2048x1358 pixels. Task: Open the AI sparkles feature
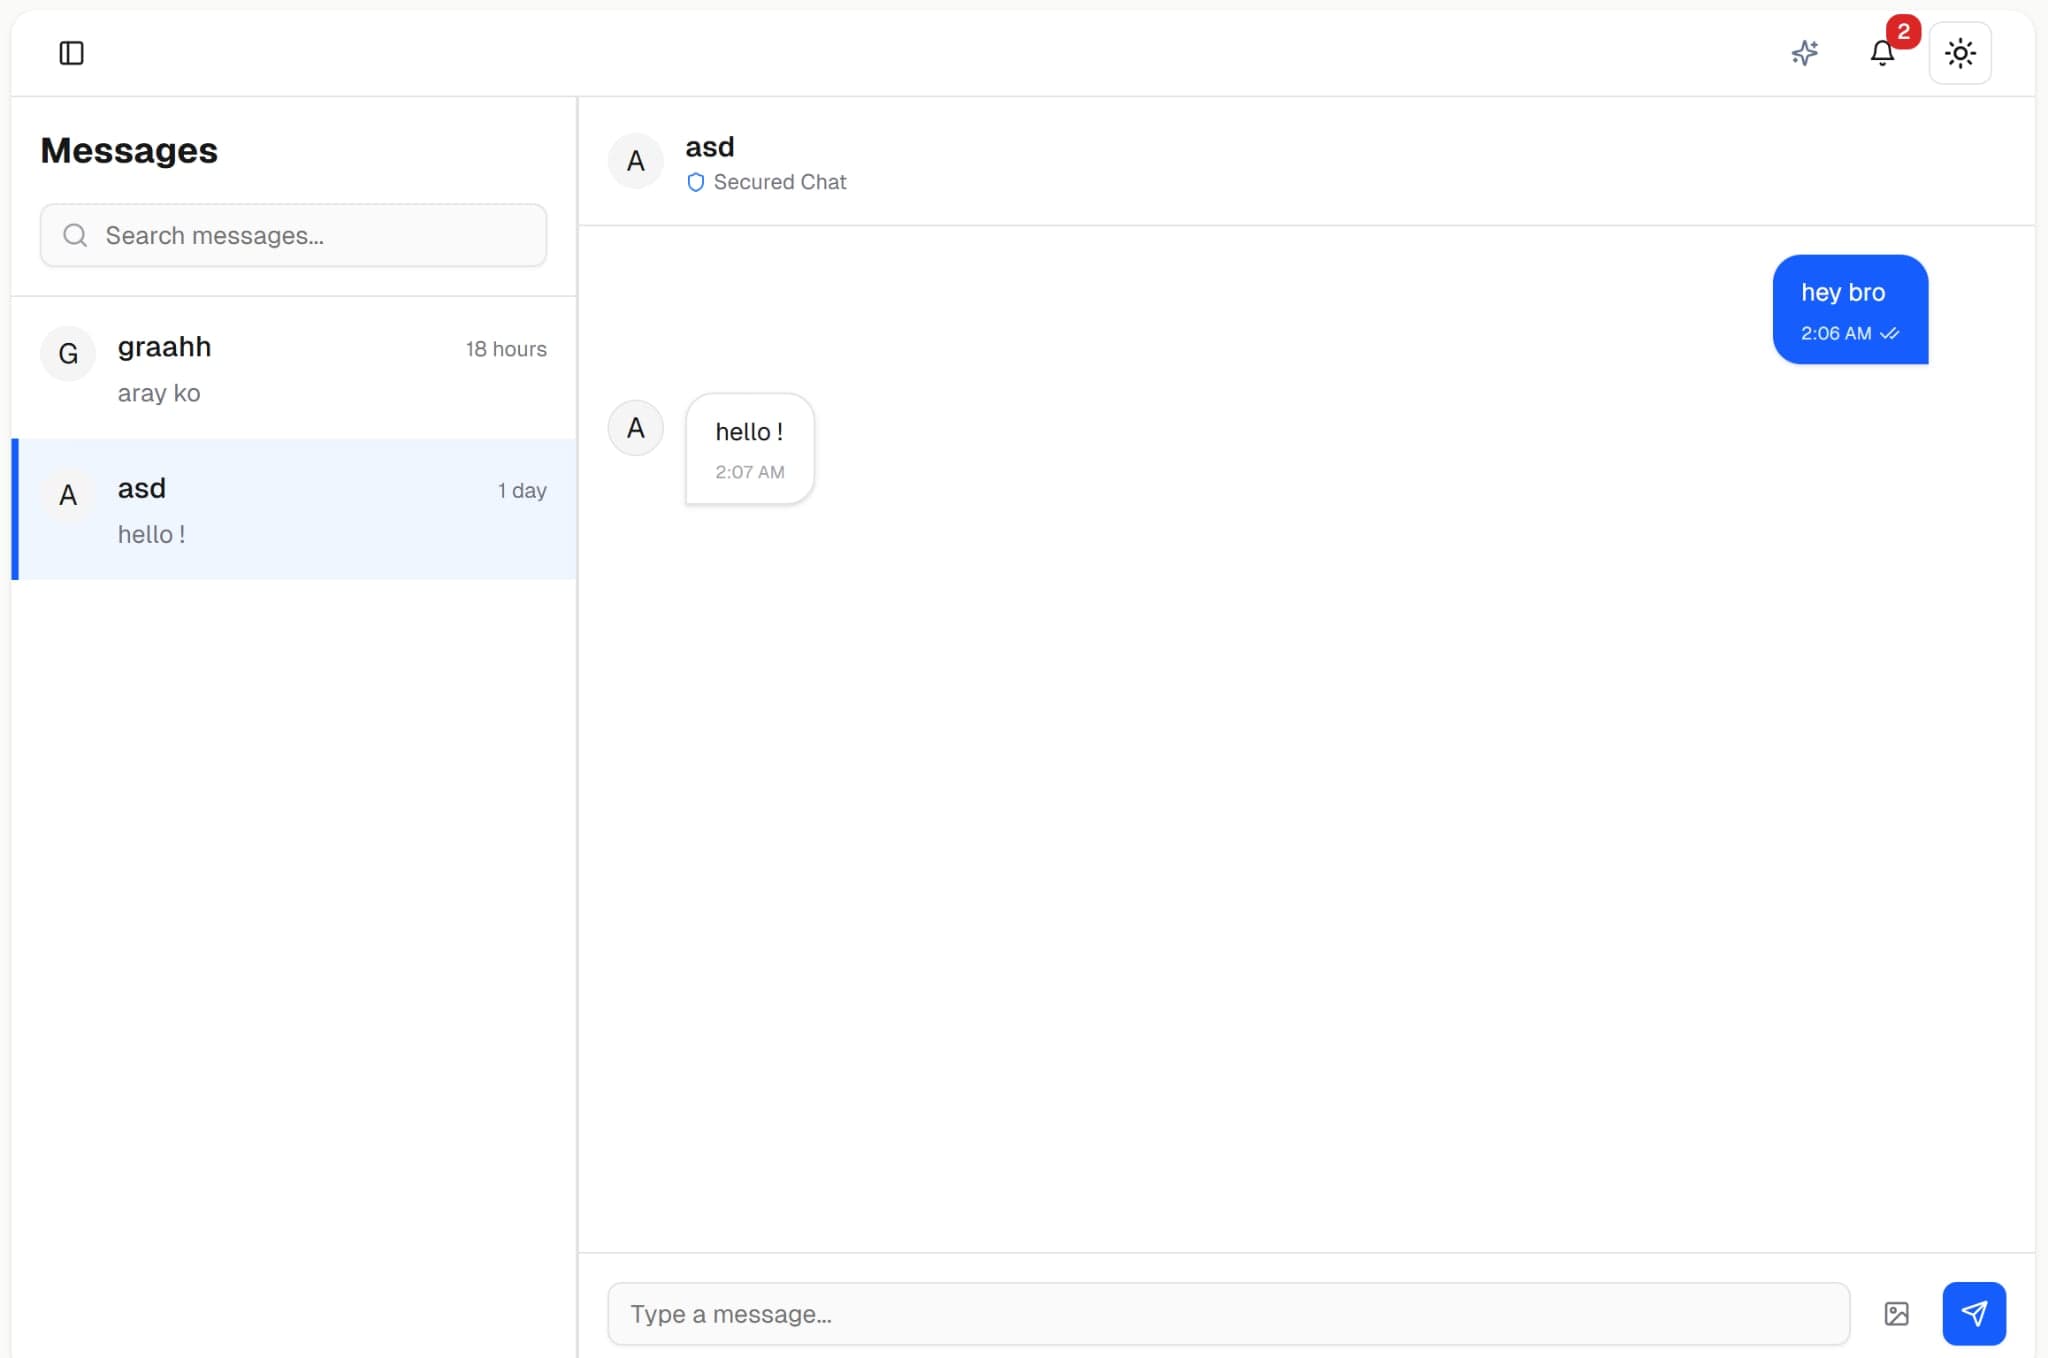pos(1805,53)
